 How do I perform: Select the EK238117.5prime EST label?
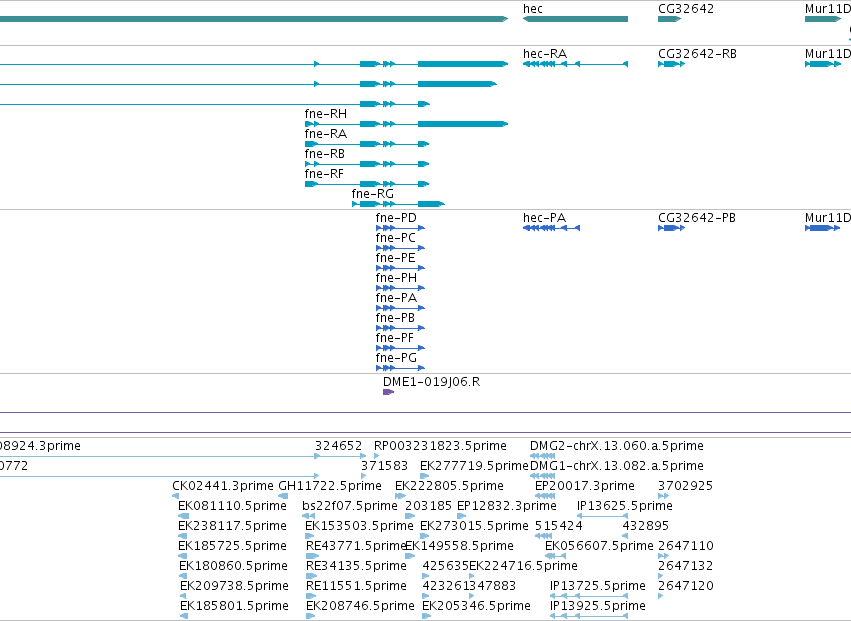click(232, 526)
